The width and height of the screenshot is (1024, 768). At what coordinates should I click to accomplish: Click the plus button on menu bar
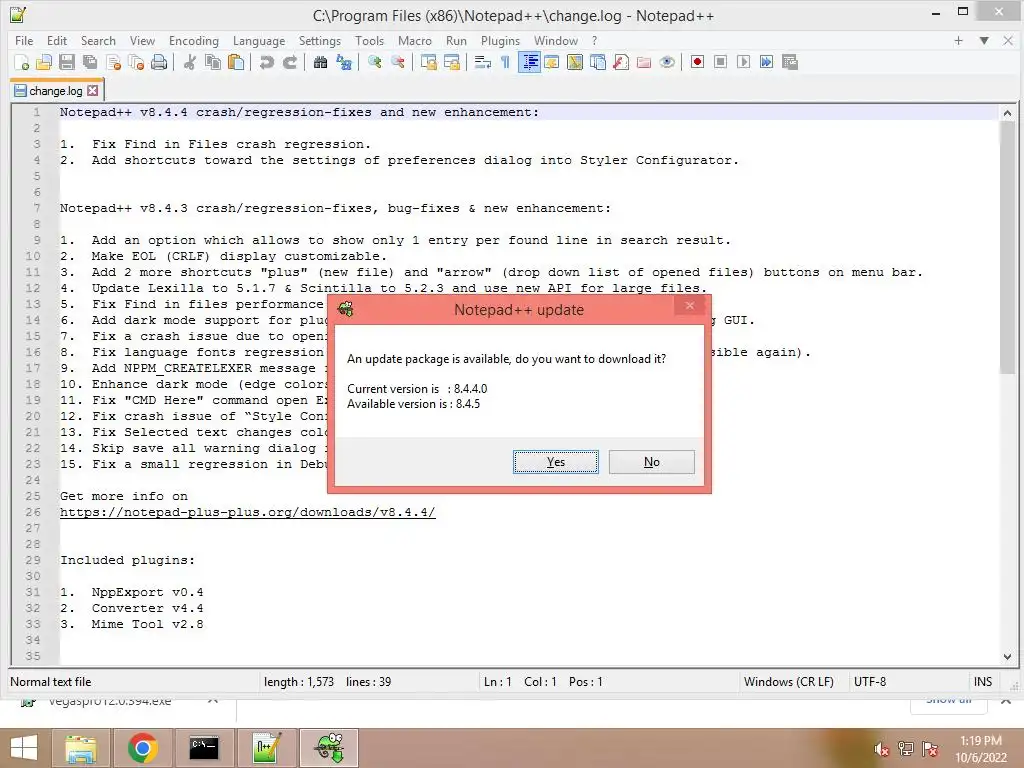(x=959, y=40)
